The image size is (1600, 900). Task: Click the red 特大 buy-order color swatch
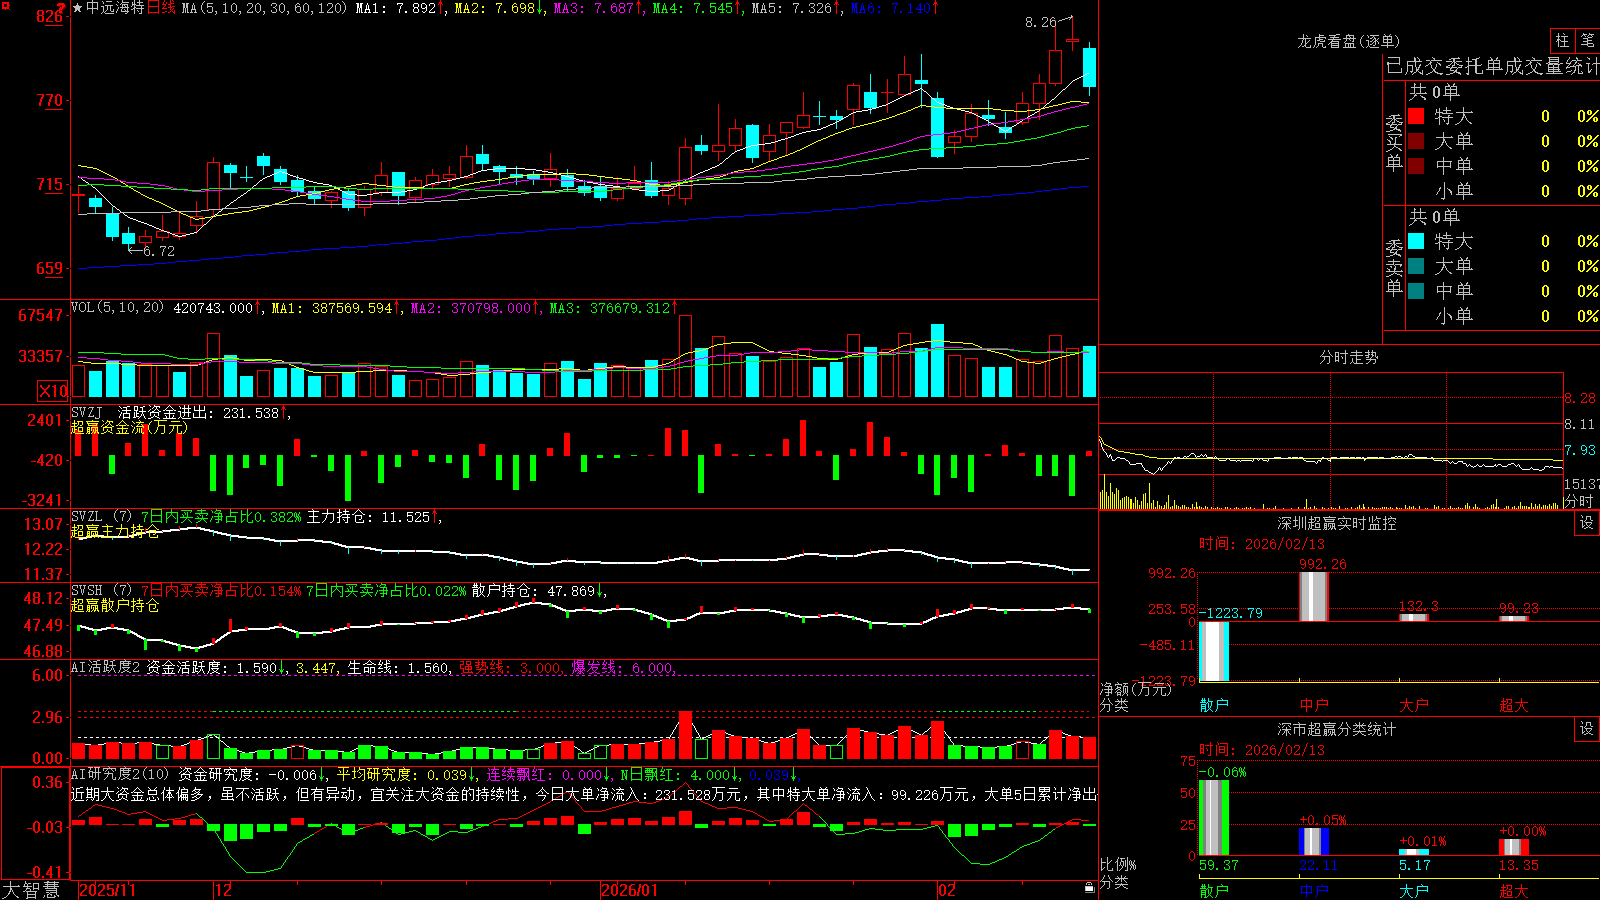(1416, 116)
